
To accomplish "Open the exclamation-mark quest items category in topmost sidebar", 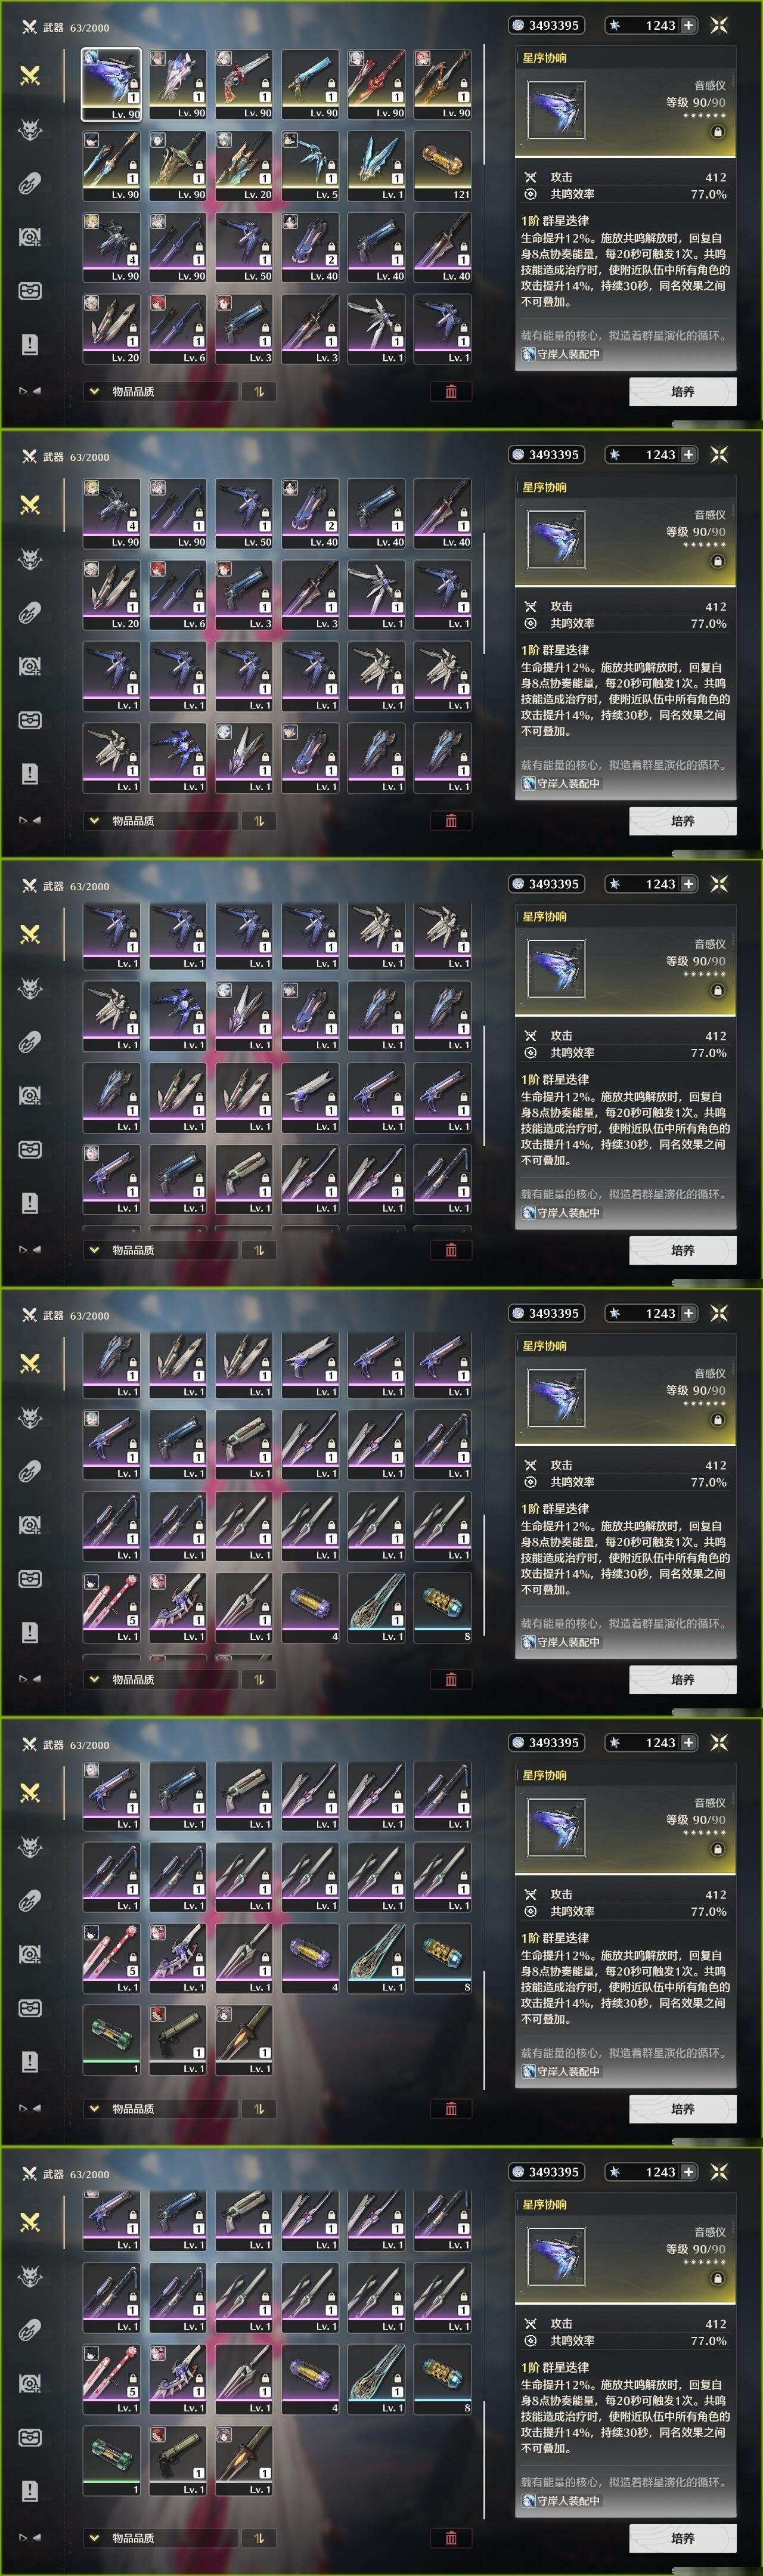I will tap(30, 344).
